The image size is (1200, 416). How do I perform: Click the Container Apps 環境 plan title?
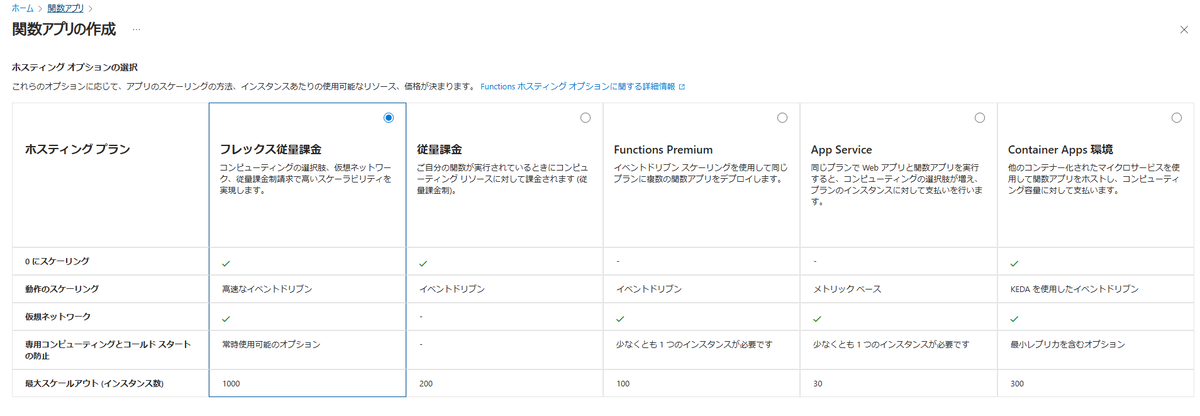[x=1062, y=149]
